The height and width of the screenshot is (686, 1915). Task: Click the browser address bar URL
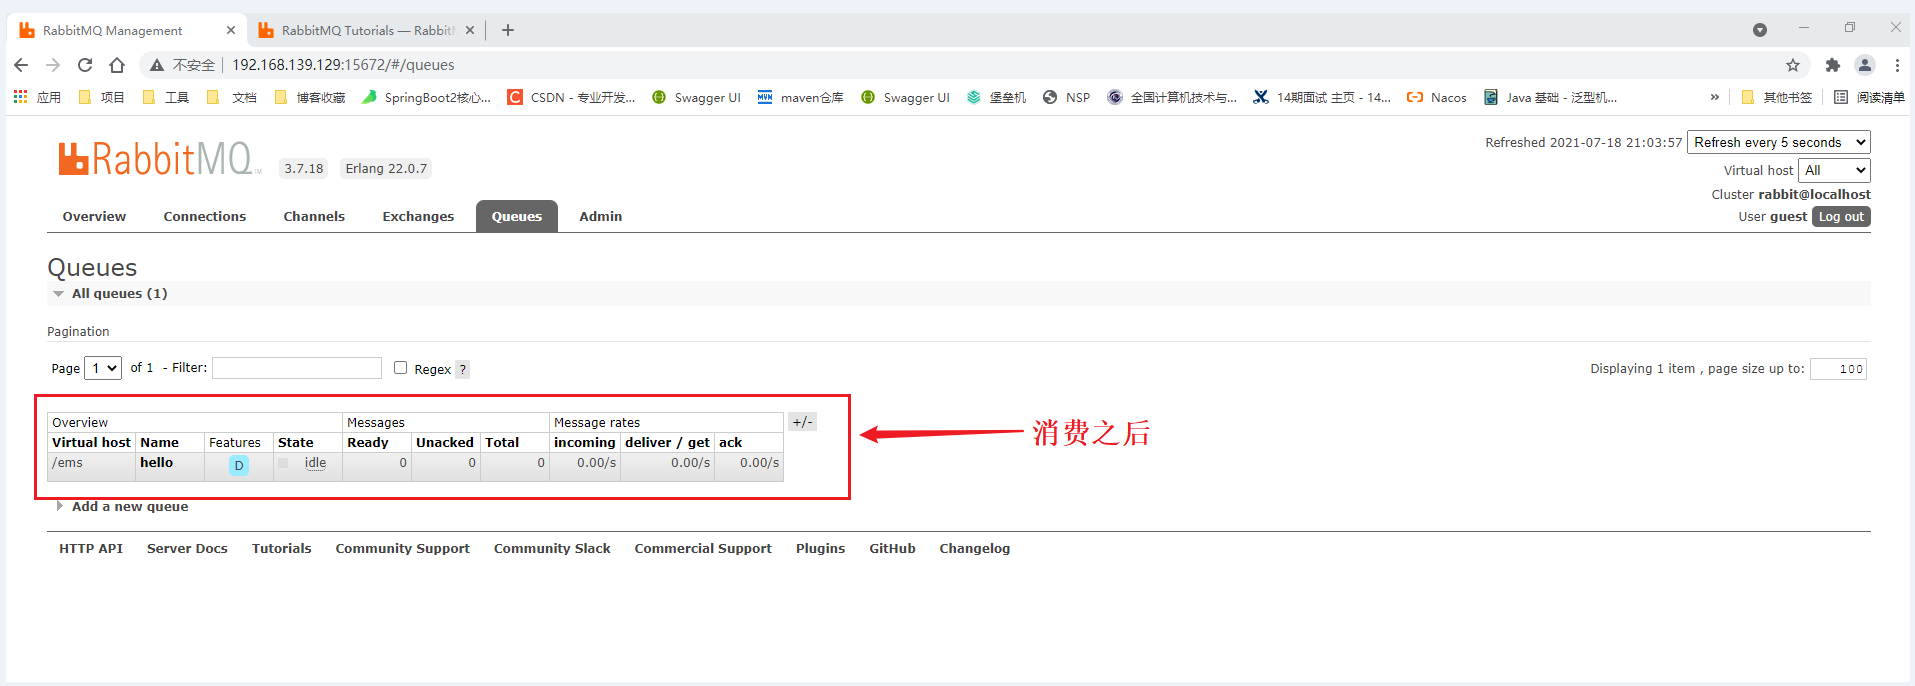[x=343, y=65]
